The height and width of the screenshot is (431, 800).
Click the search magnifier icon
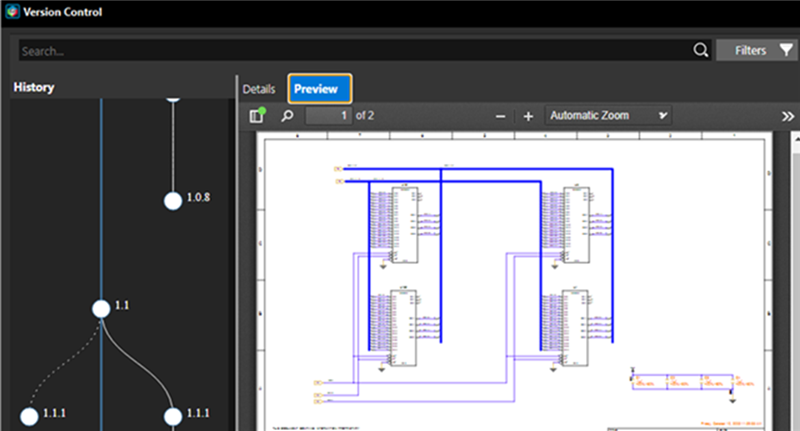(700, 50)
